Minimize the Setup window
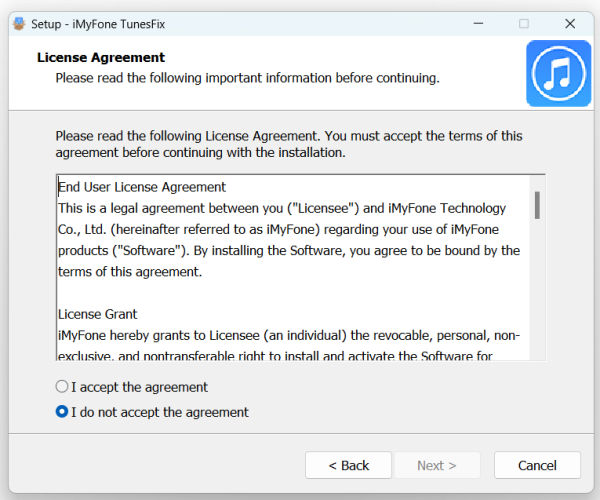600x500 pixels. click(478, 24)
